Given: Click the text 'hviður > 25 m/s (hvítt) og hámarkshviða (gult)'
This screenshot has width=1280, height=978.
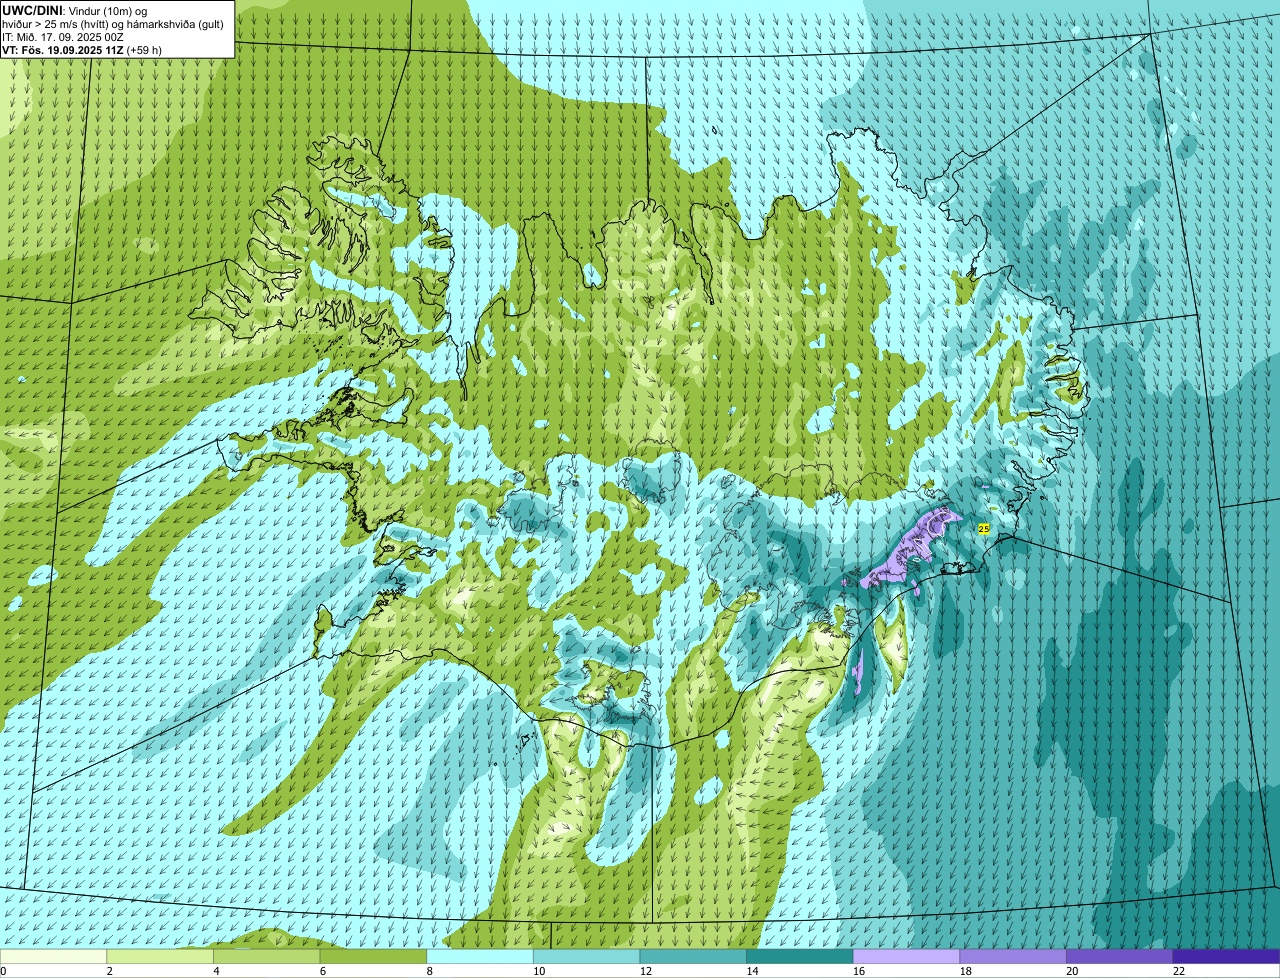Looking at the screenshot, I should coord(113,23).
